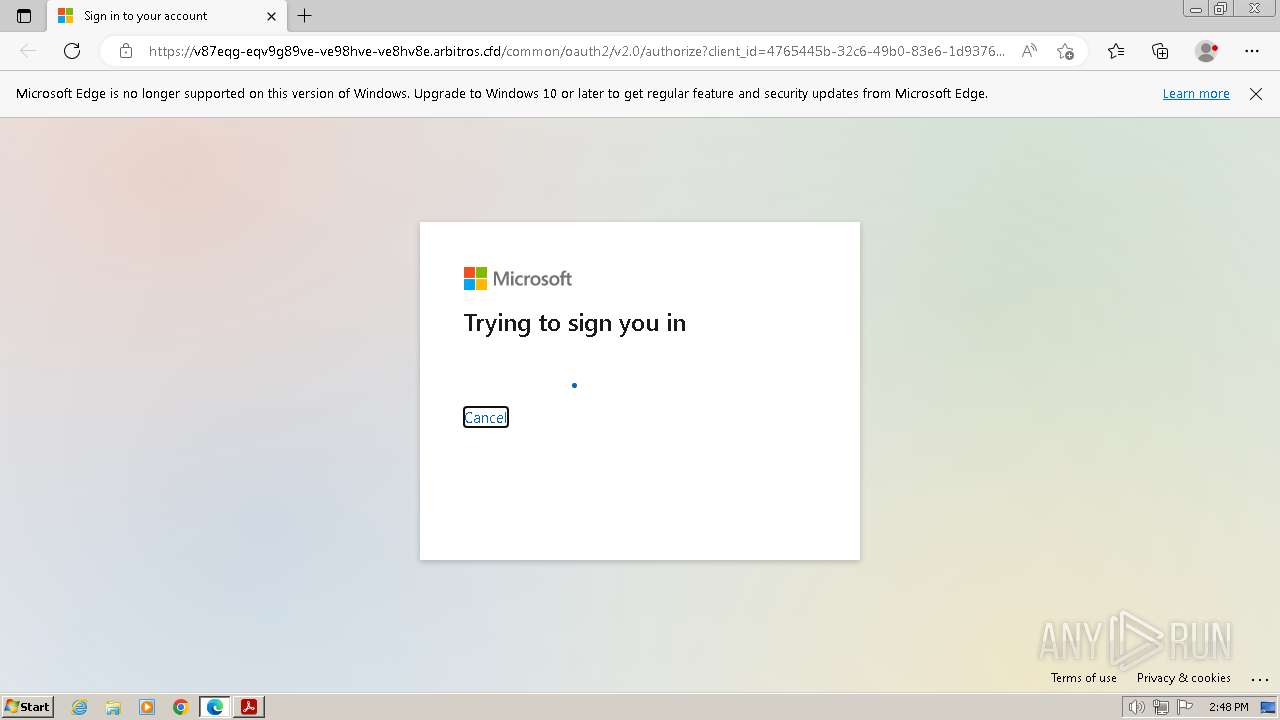
Task: Open the tab actions menu icon
Action: (24, 16)
